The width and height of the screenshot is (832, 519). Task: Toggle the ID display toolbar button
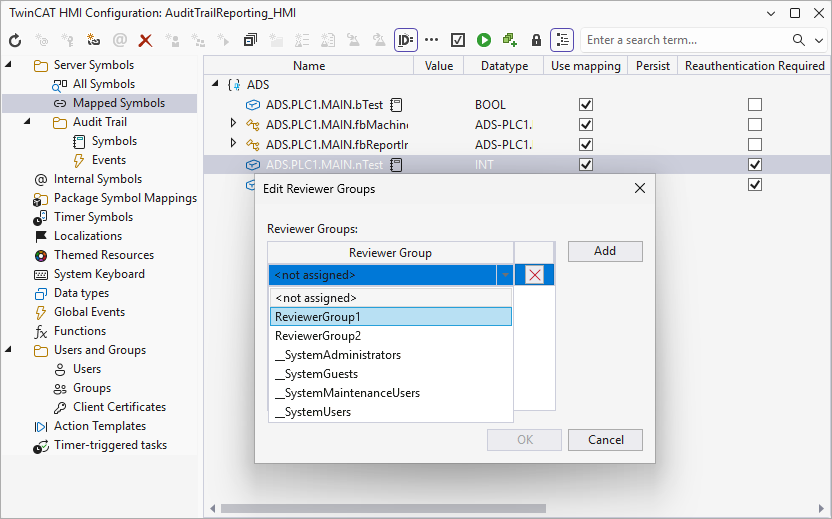click(406, 40)
